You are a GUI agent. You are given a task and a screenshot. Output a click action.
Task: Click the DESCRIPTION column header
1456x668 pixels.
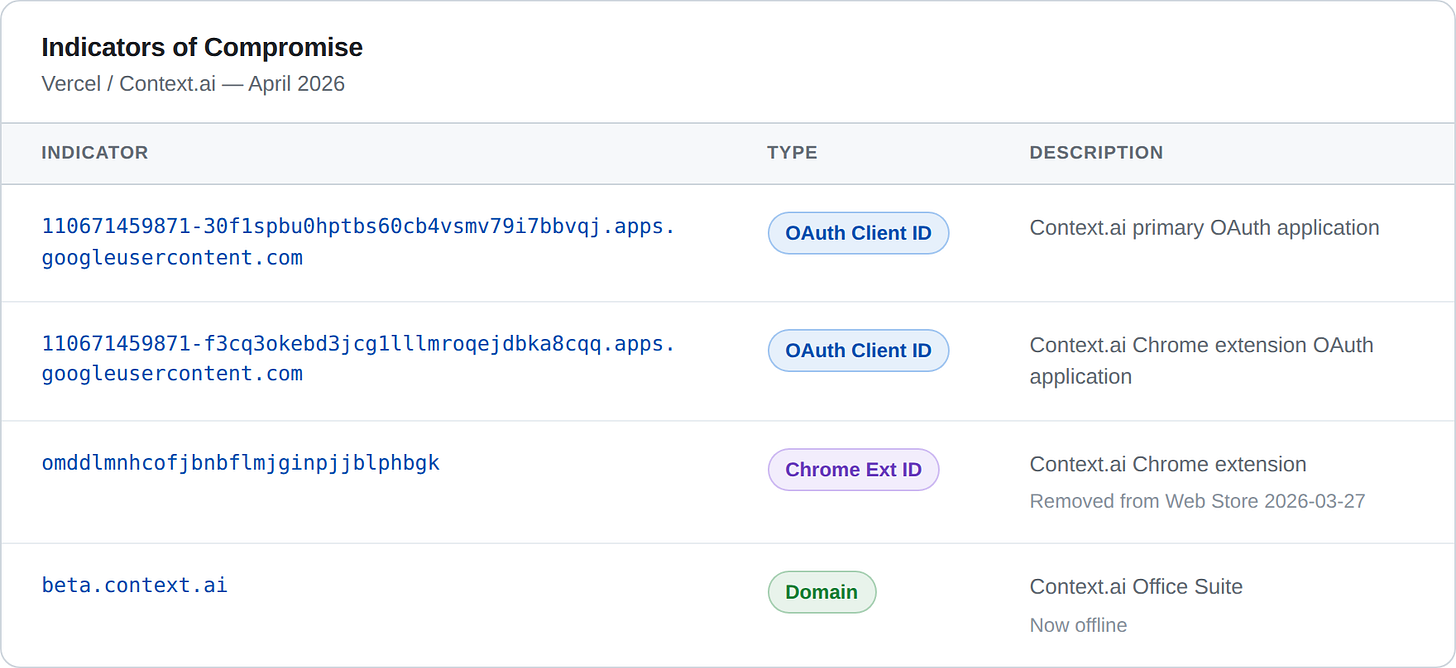coord(1096,153)
